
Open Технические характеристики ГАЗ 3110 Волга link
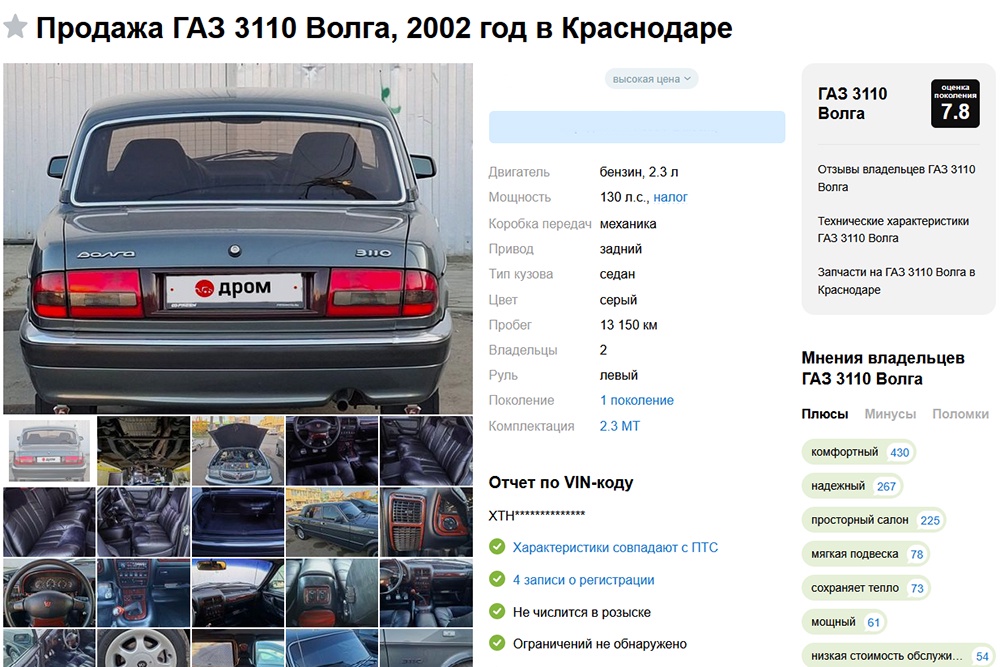click(x=893, y=230)
